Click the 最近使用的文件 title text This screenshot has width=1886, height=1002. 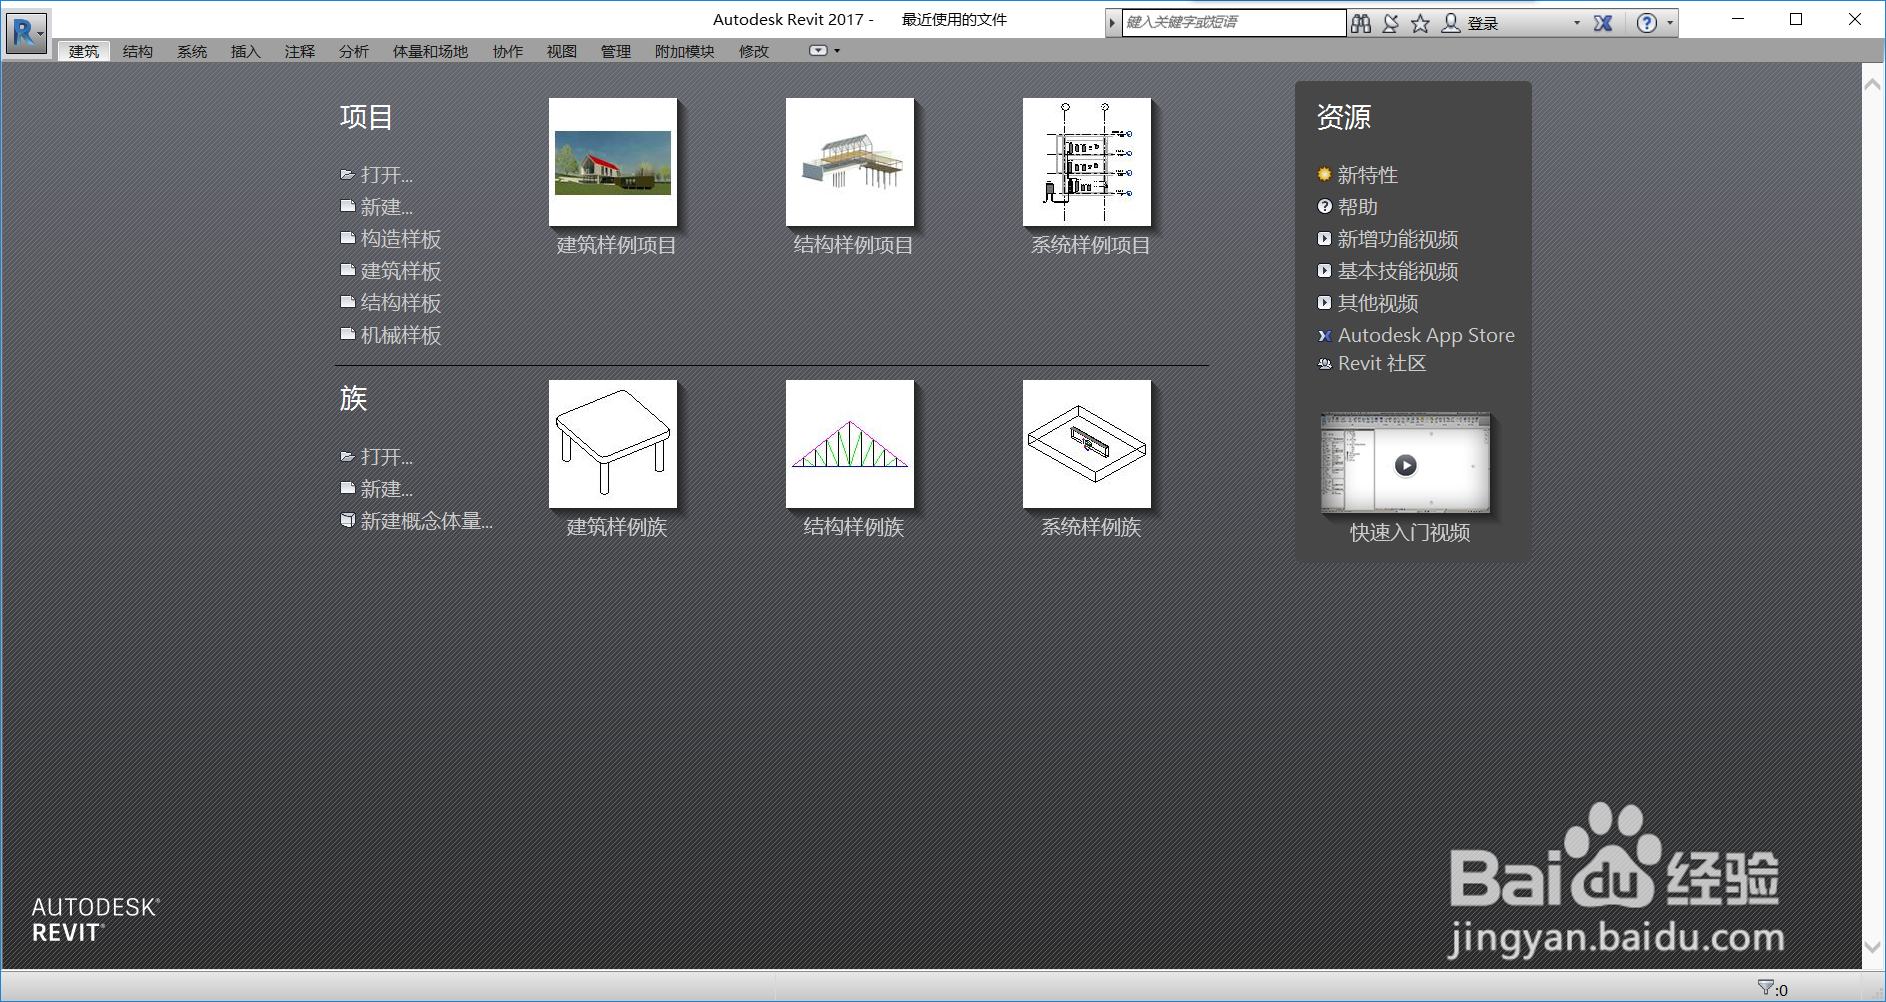(954, 19)
